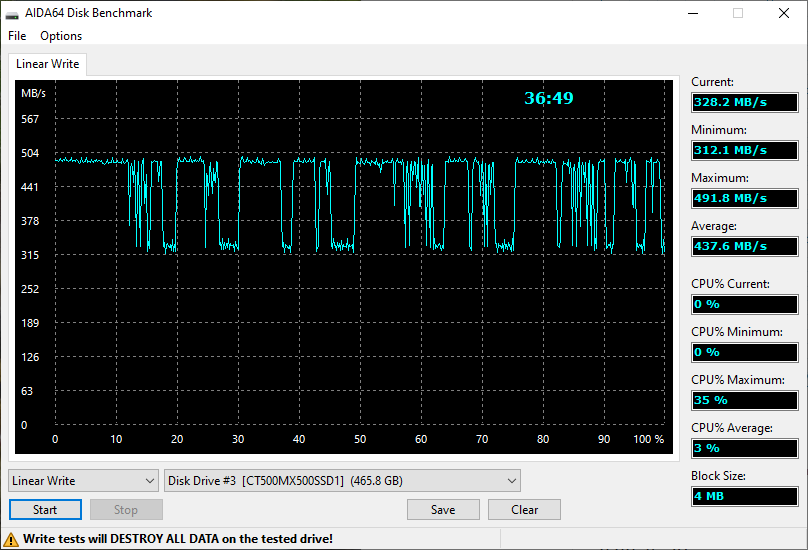Click the Block Size value 4 MB
Screen dimensions: 808x550
click(x=745, y=496)
